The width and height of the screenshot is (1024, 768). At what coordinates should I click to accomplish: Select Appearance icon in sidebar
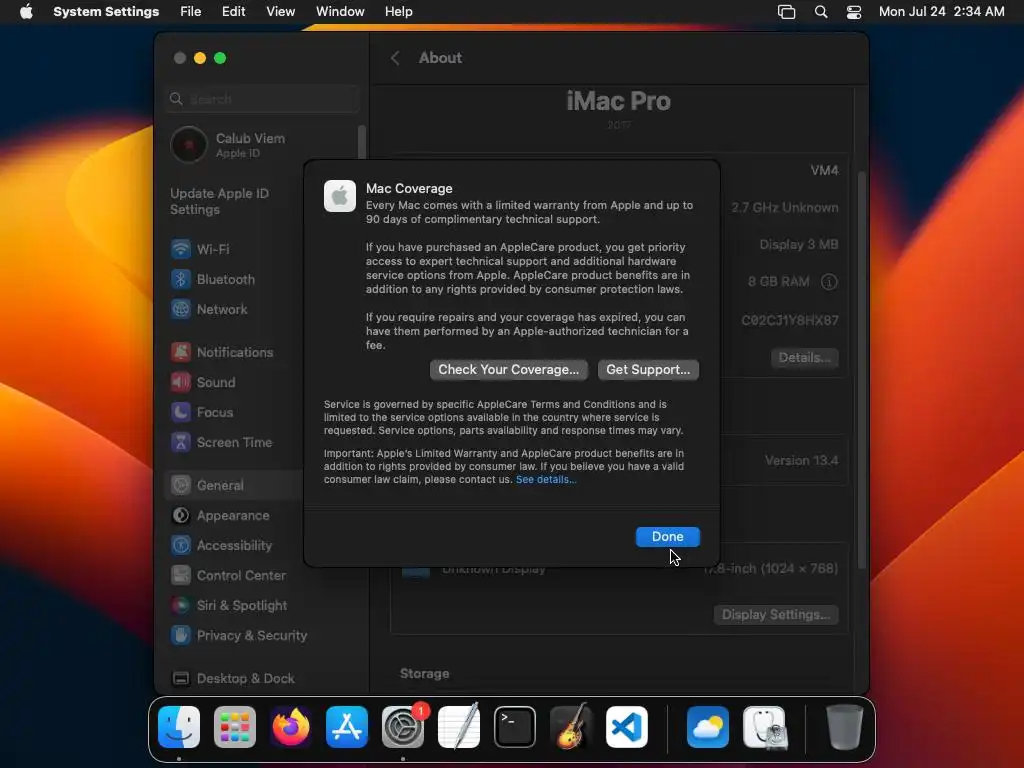pyautogui.click(x=181, y=515)
